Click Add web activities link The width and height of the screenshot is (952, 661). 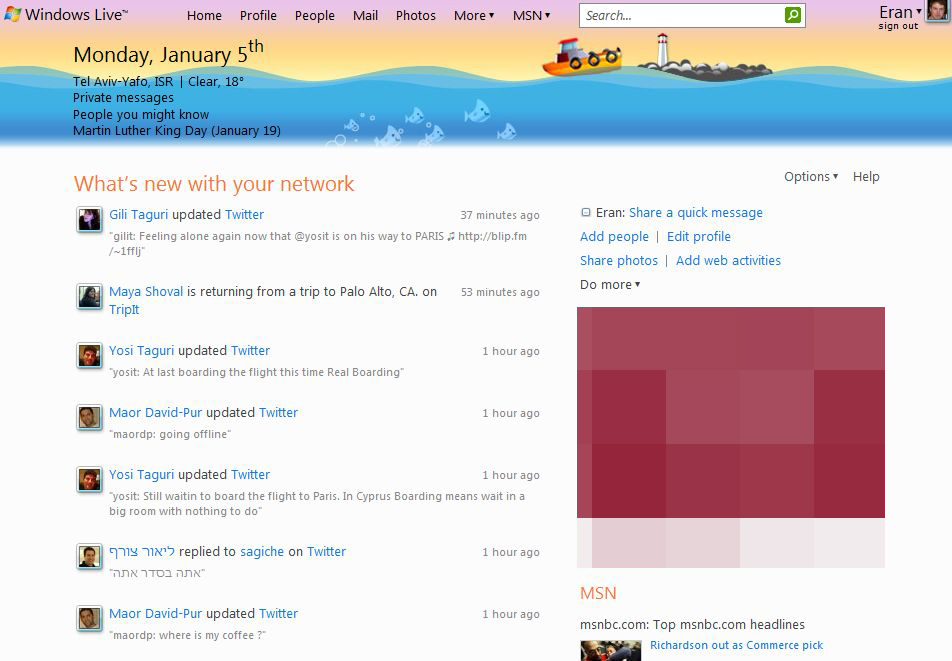pyautogui.click(x=729, y=260)
